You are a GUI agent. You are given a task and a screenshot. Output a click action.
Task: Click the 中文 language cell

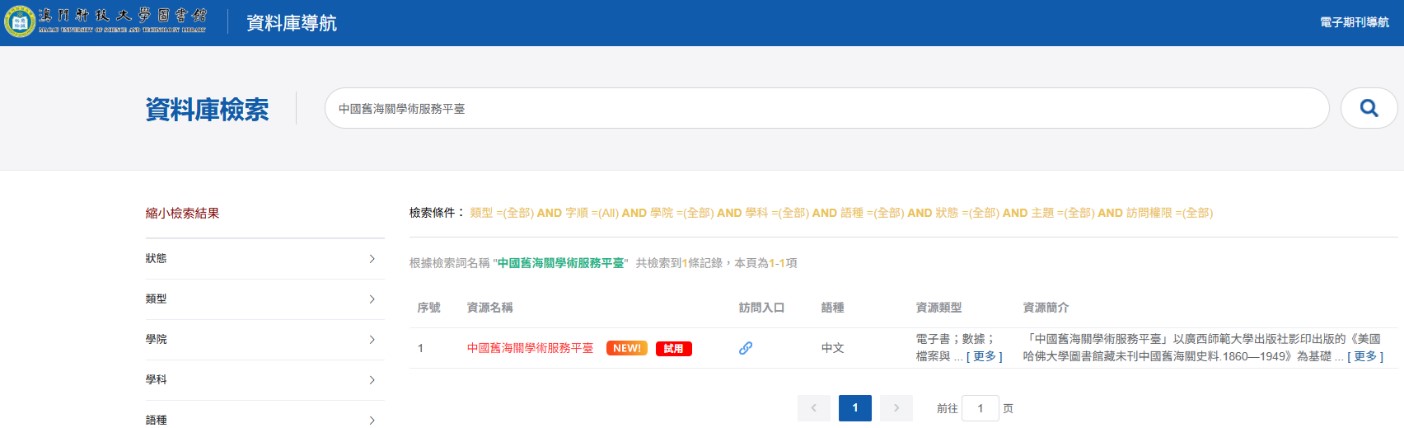[832, 348]
